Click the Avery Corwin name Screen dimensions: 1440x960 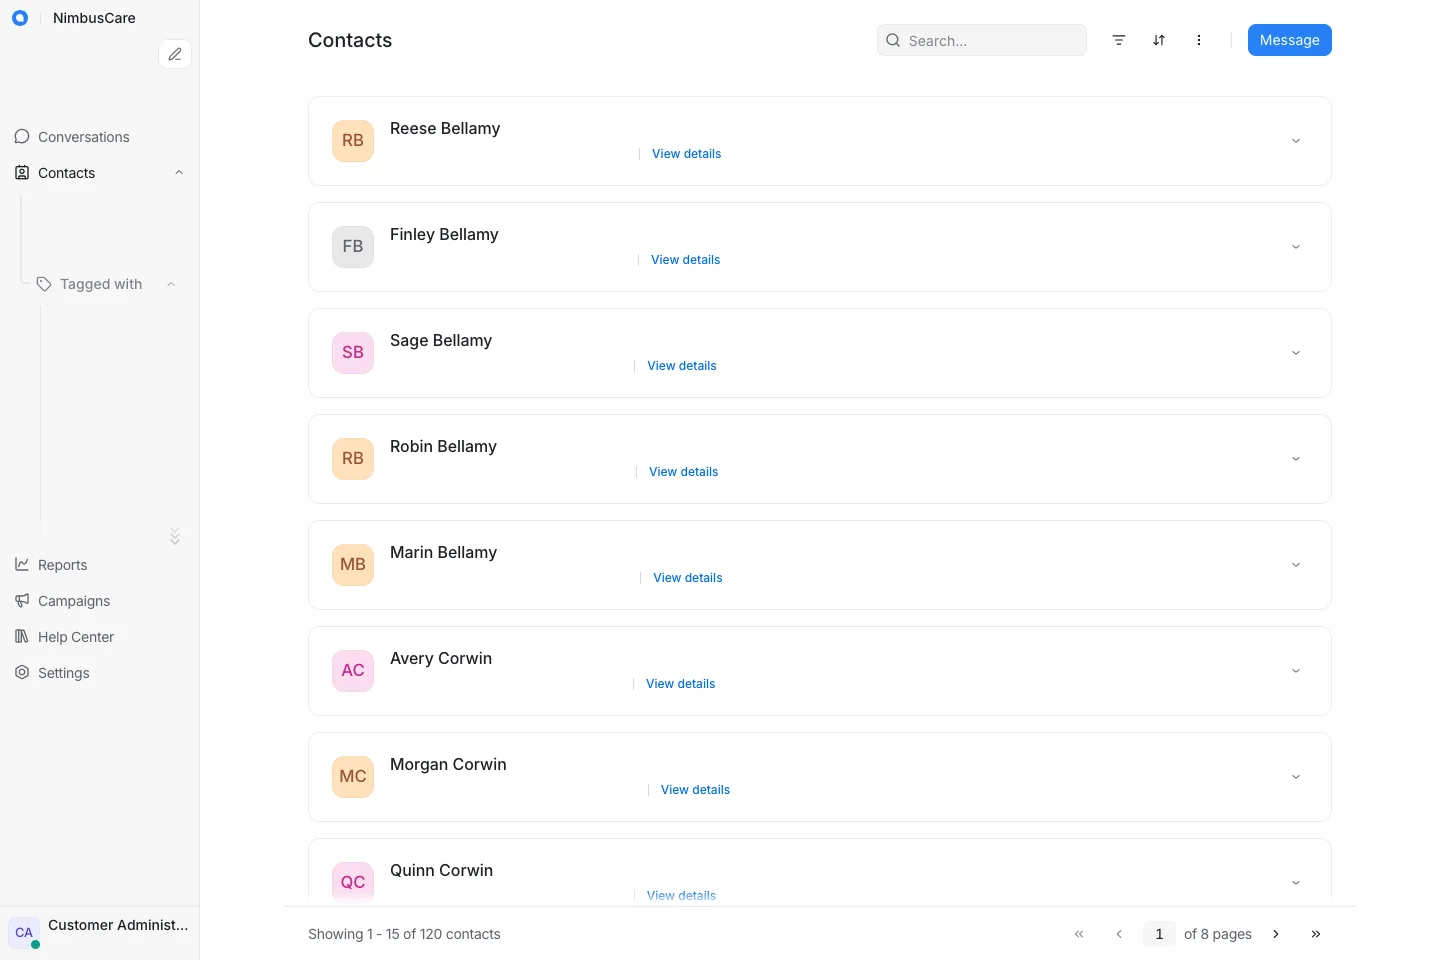(x=441, y=658)
